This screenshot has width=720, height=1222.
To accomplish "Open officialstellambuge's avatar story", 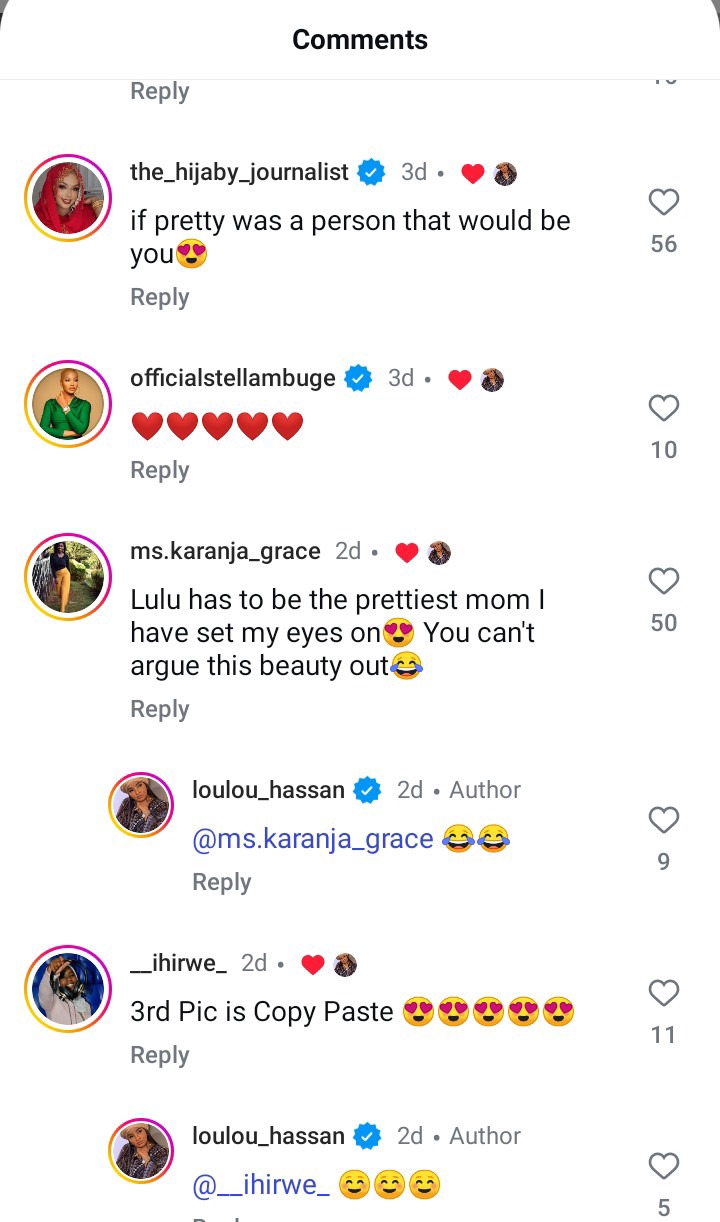I will [x=67, y=404].
